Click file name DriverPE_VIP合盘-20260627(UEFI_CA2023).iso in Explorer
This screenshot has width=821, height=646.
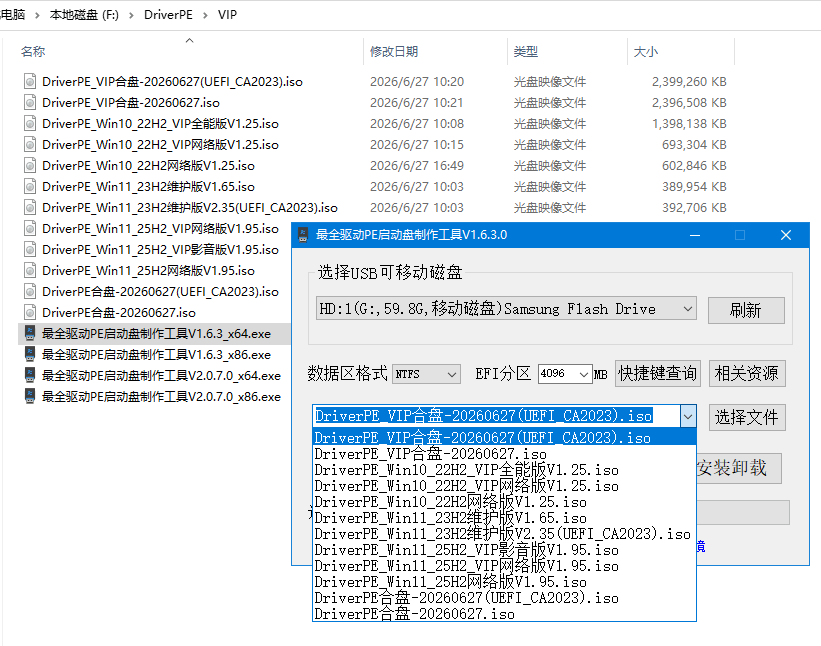click(172, 82)
